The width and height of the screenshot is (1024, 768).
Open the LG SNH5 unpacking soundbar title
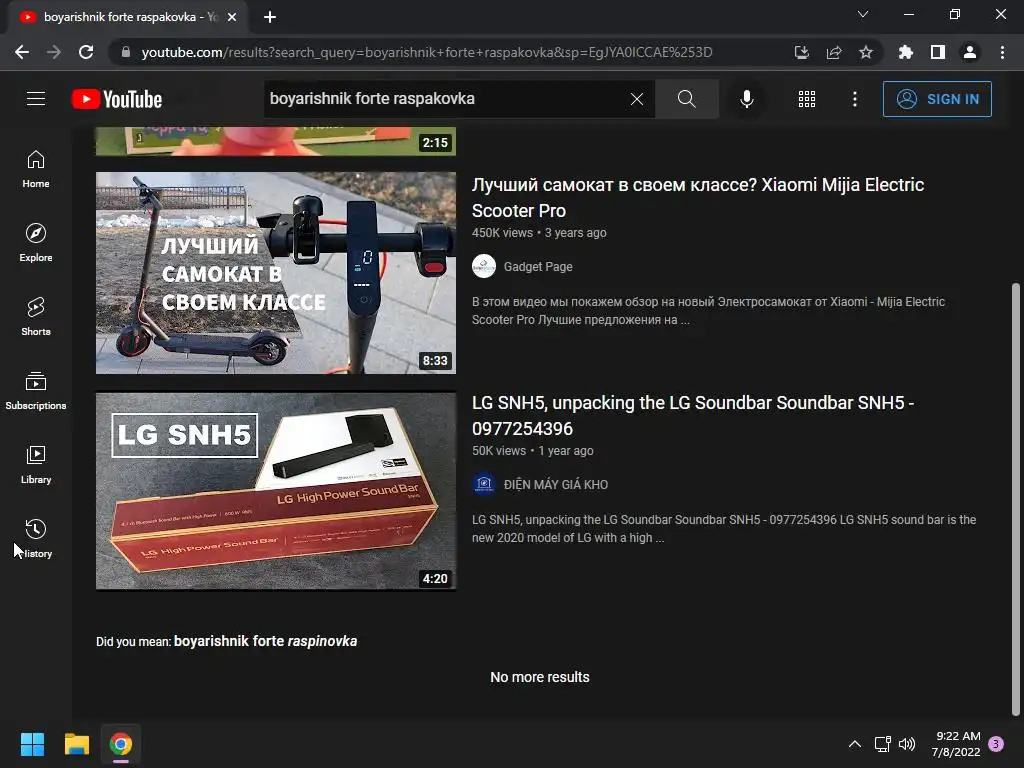pos(693,415)
